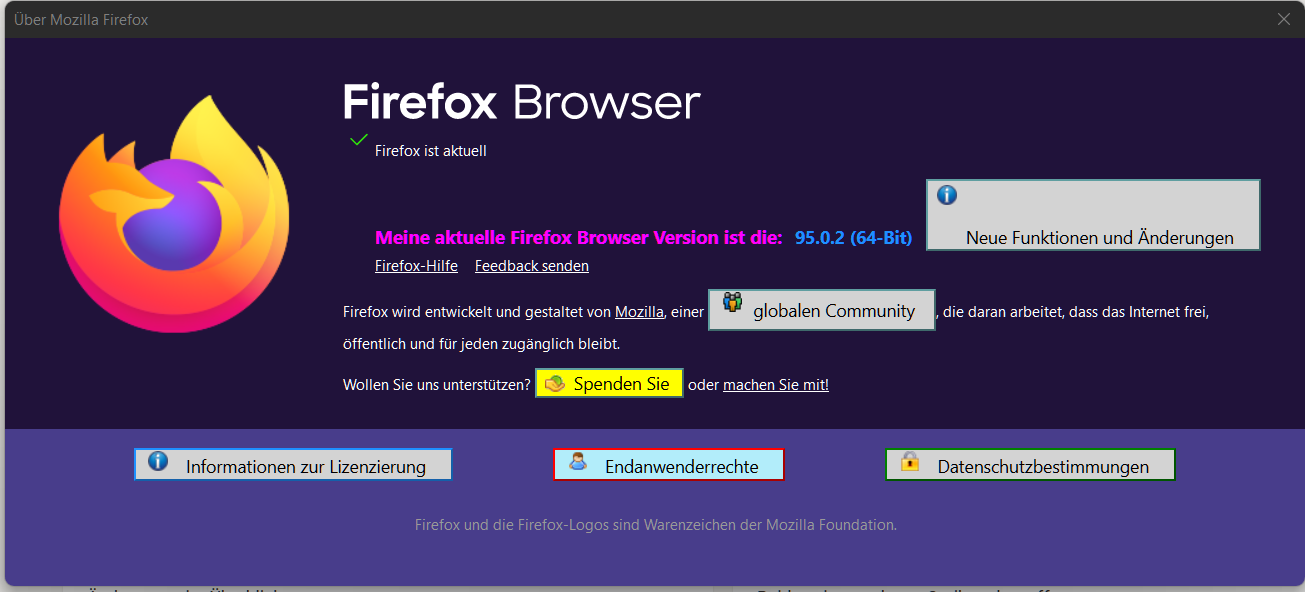Click the machen Sie mit! link
This screenshot has height=592, width=1305.
click(x=776, y=385)
